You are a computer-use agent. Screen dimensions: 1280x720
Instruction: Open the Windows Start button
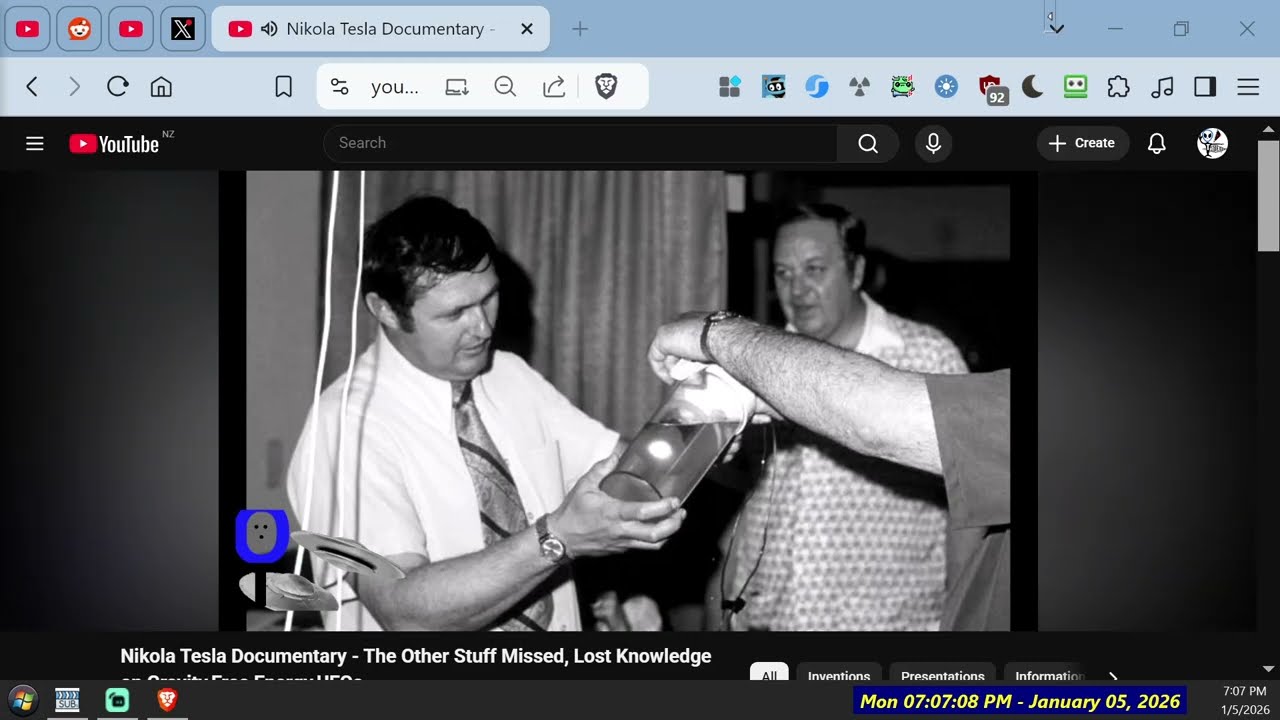22,700
